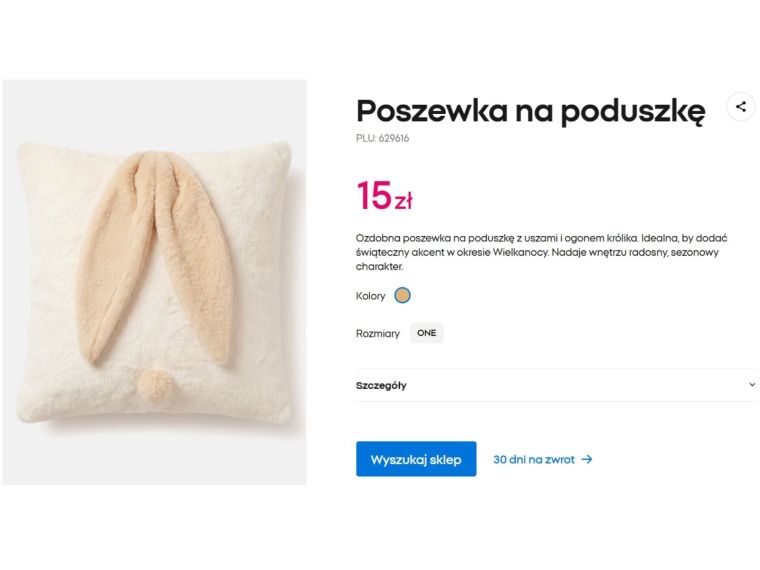
Task: Click the zł currency symbol in price
Action: pyautogui.click(x=403, y=201)
